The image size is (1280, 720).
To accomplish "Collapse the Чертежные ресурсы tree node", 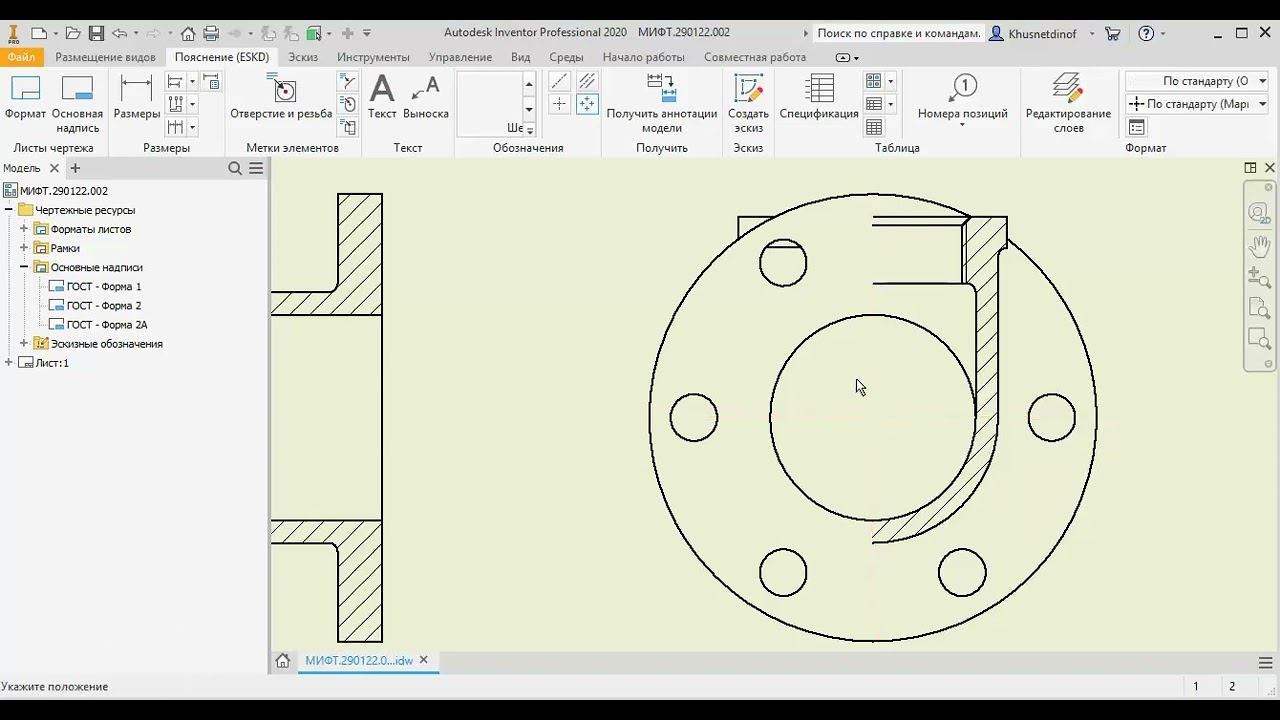I will click(9, 210).
